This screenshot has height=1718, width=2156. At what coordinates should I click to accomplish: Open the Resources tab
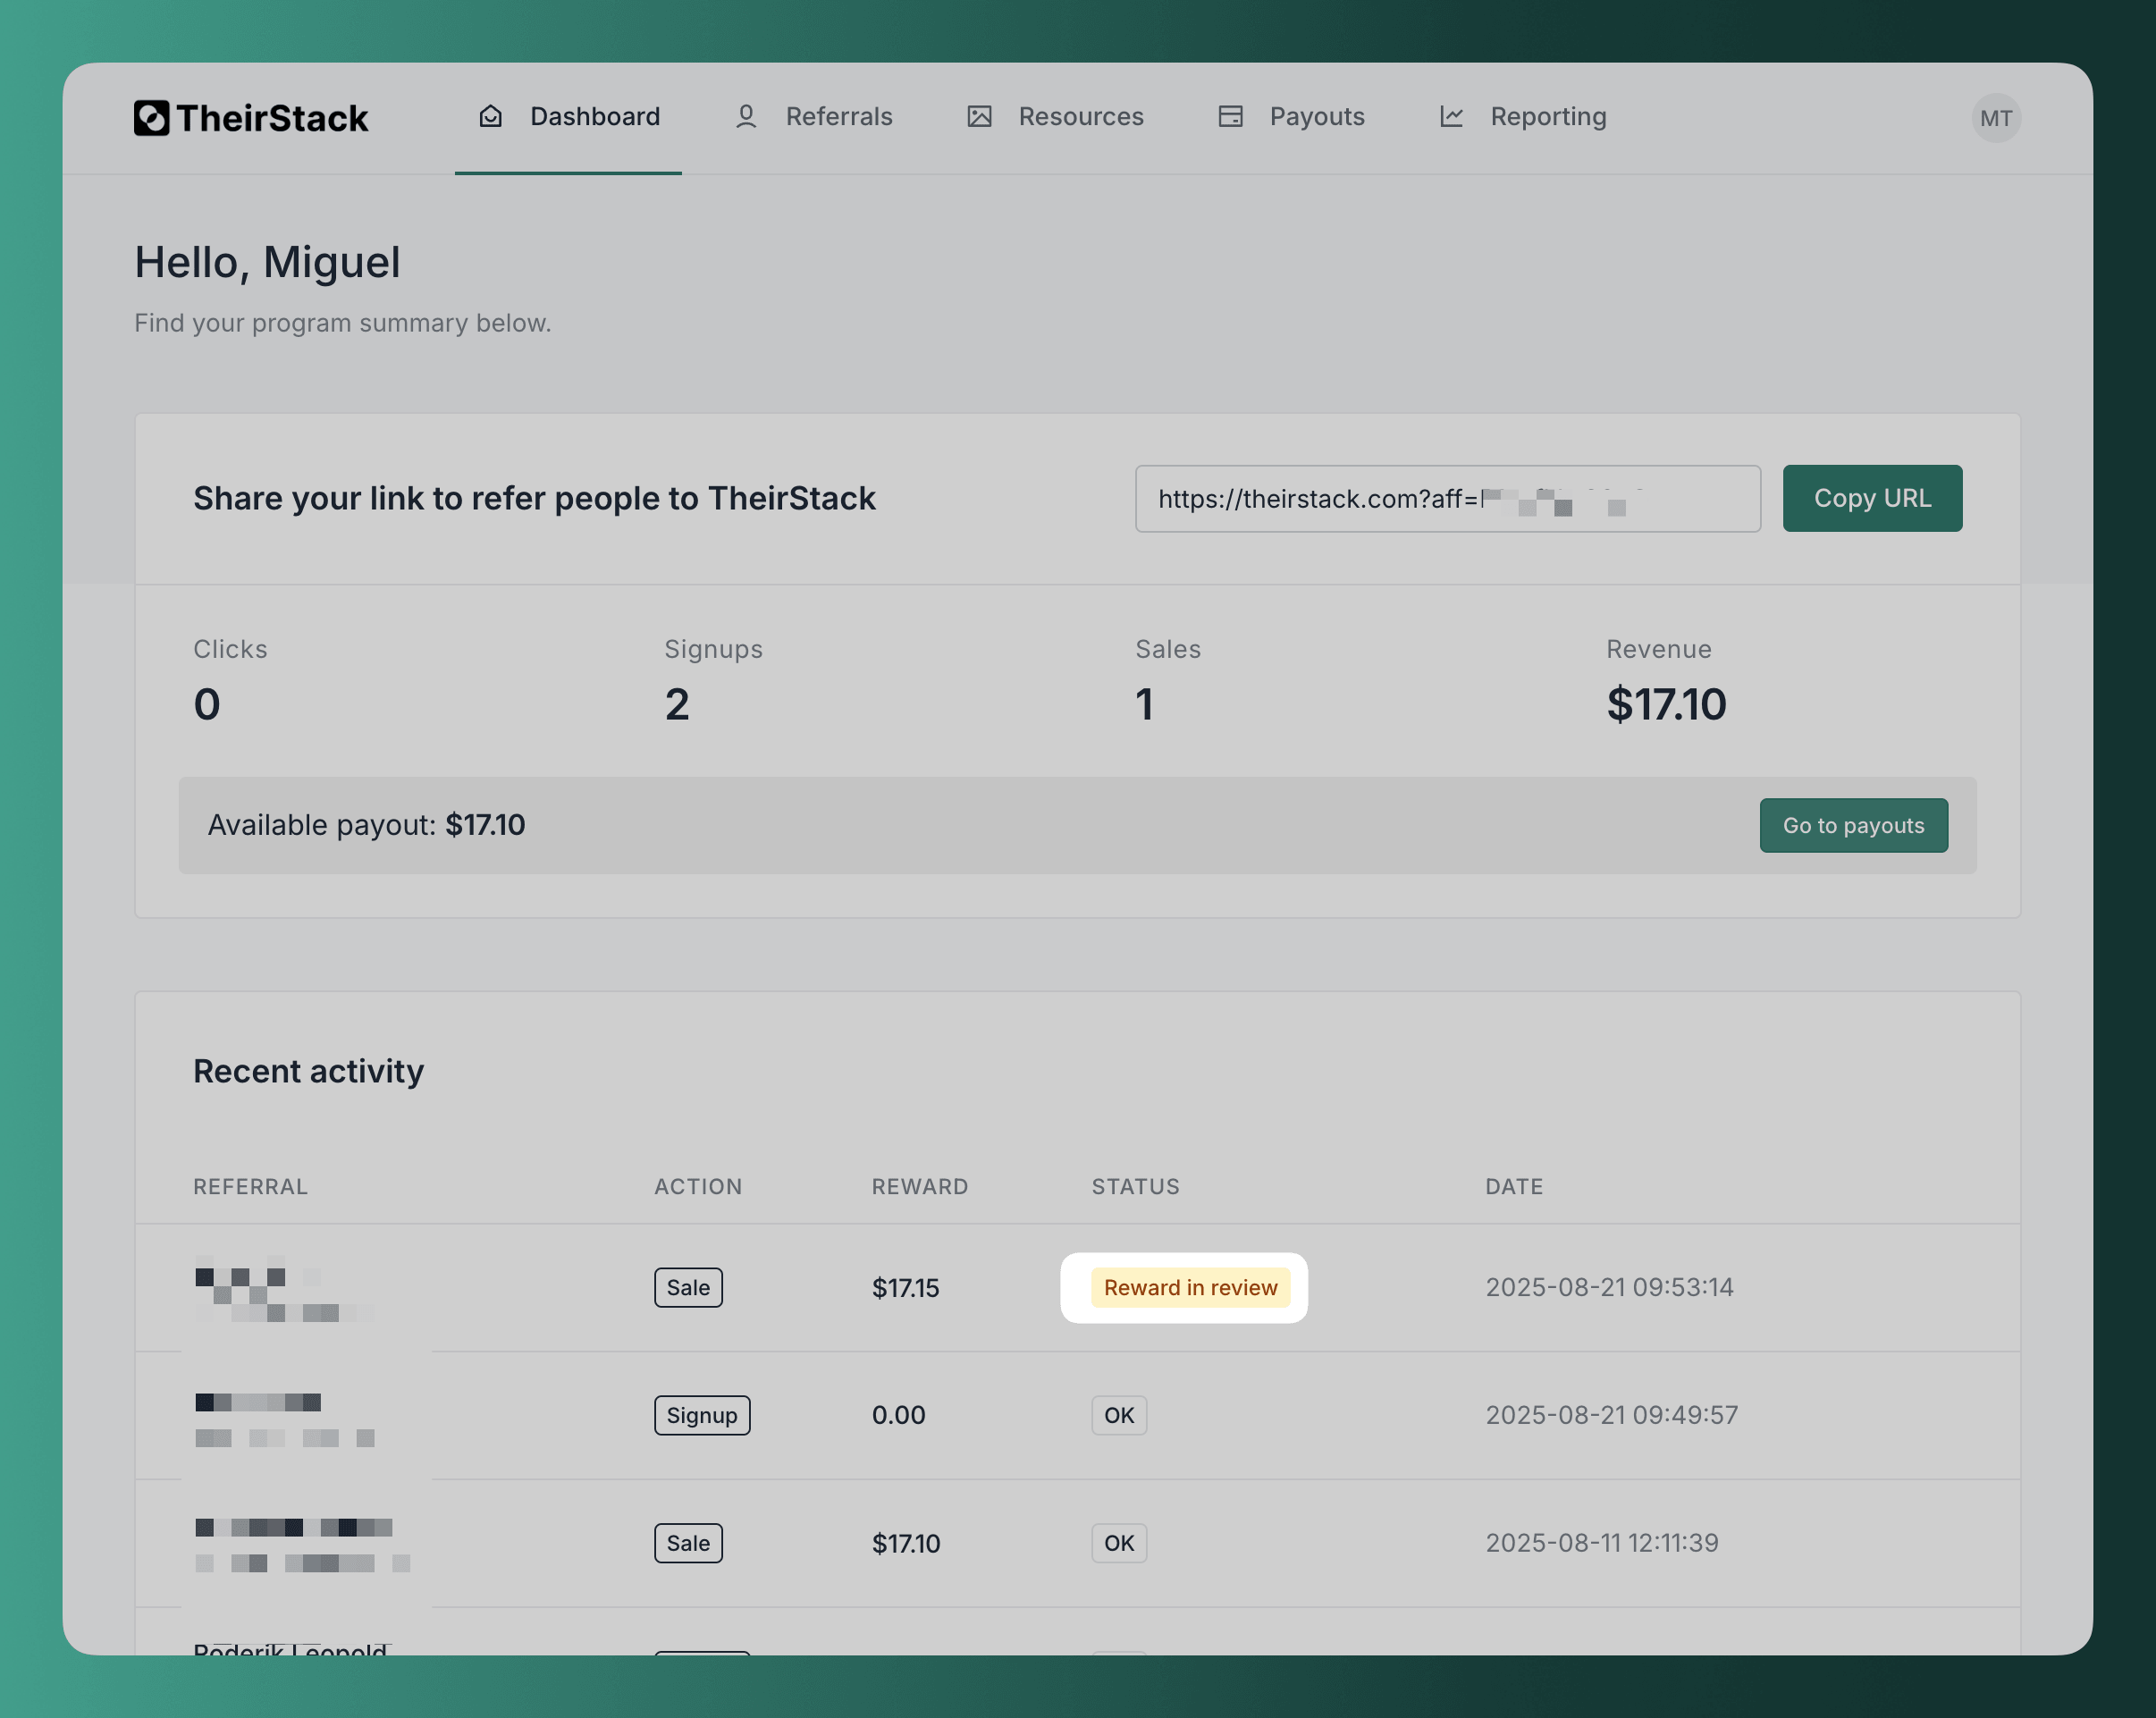coord(1080,117)
